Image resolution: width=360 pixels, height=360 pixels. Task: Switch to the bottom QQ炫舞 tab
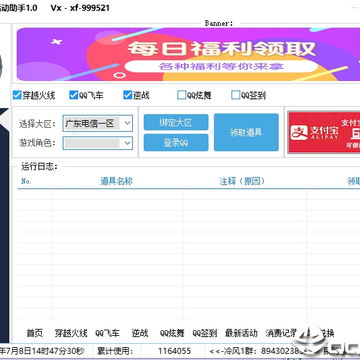[172, 333]
